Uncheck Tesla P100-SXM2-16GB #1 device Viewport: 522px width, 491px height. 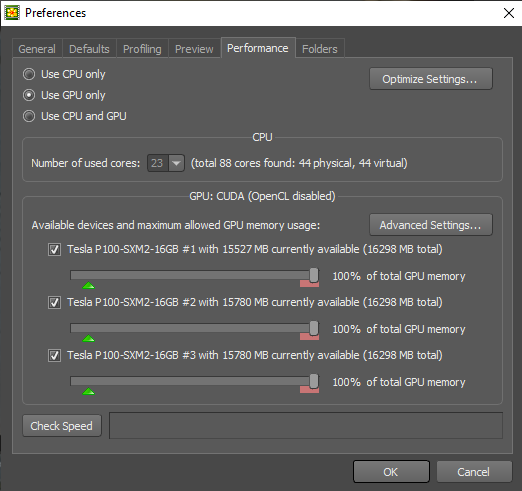(x=54, y=249)
